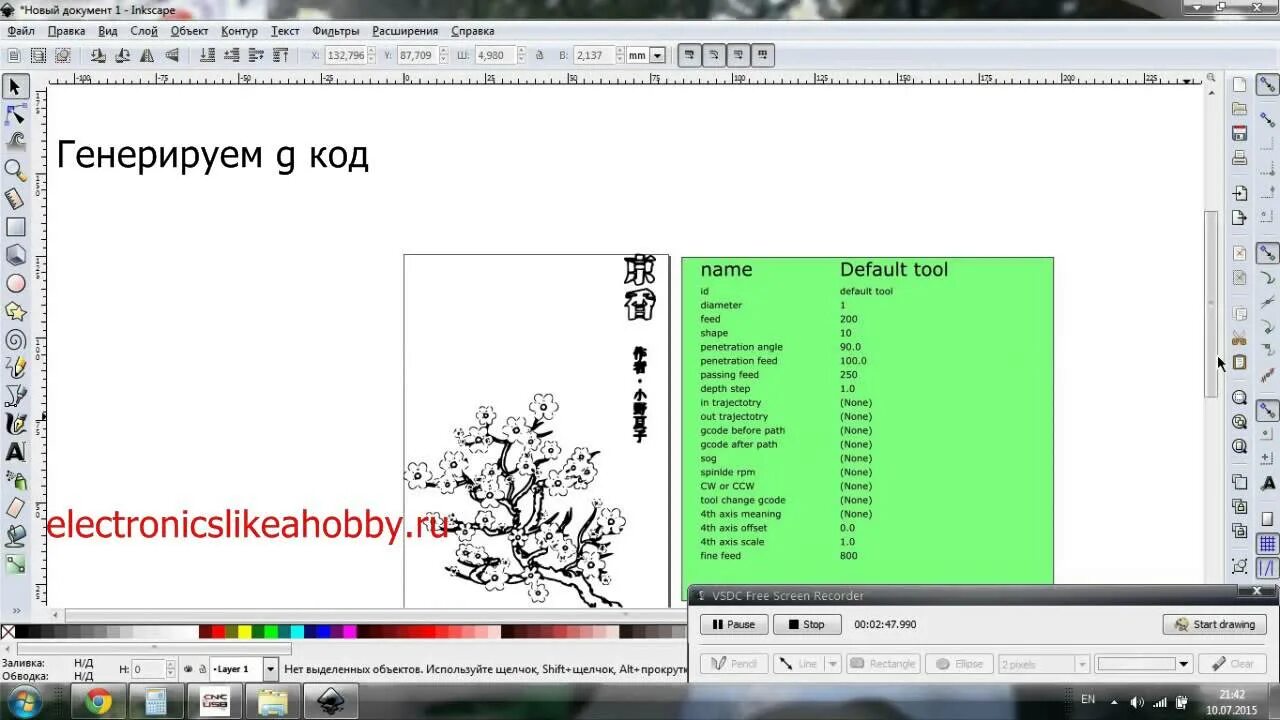Select the Zoom magnifier tool in toolbox
Image resolution: width=1280 pixels, height=720 pixels.
coord(15,171)
